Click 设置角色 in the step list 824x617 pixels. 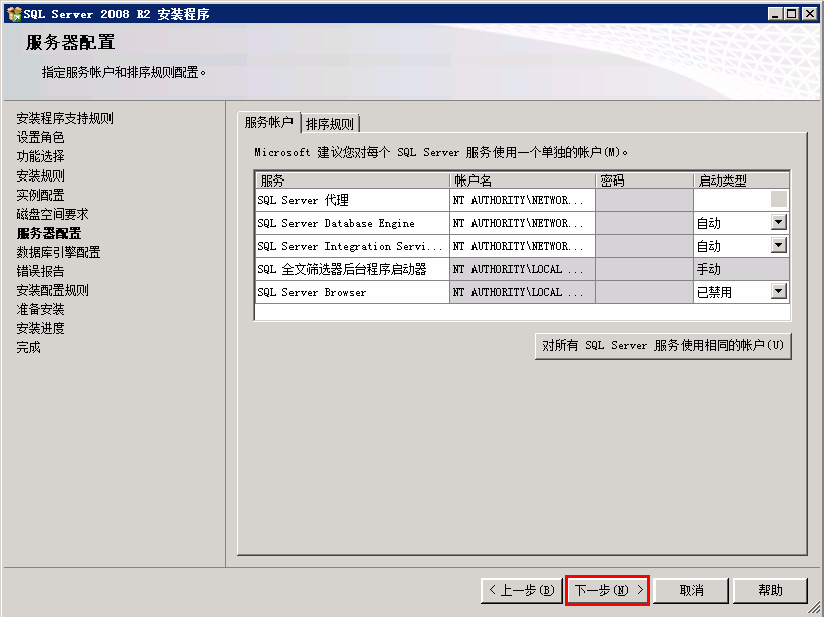(40, 137)
